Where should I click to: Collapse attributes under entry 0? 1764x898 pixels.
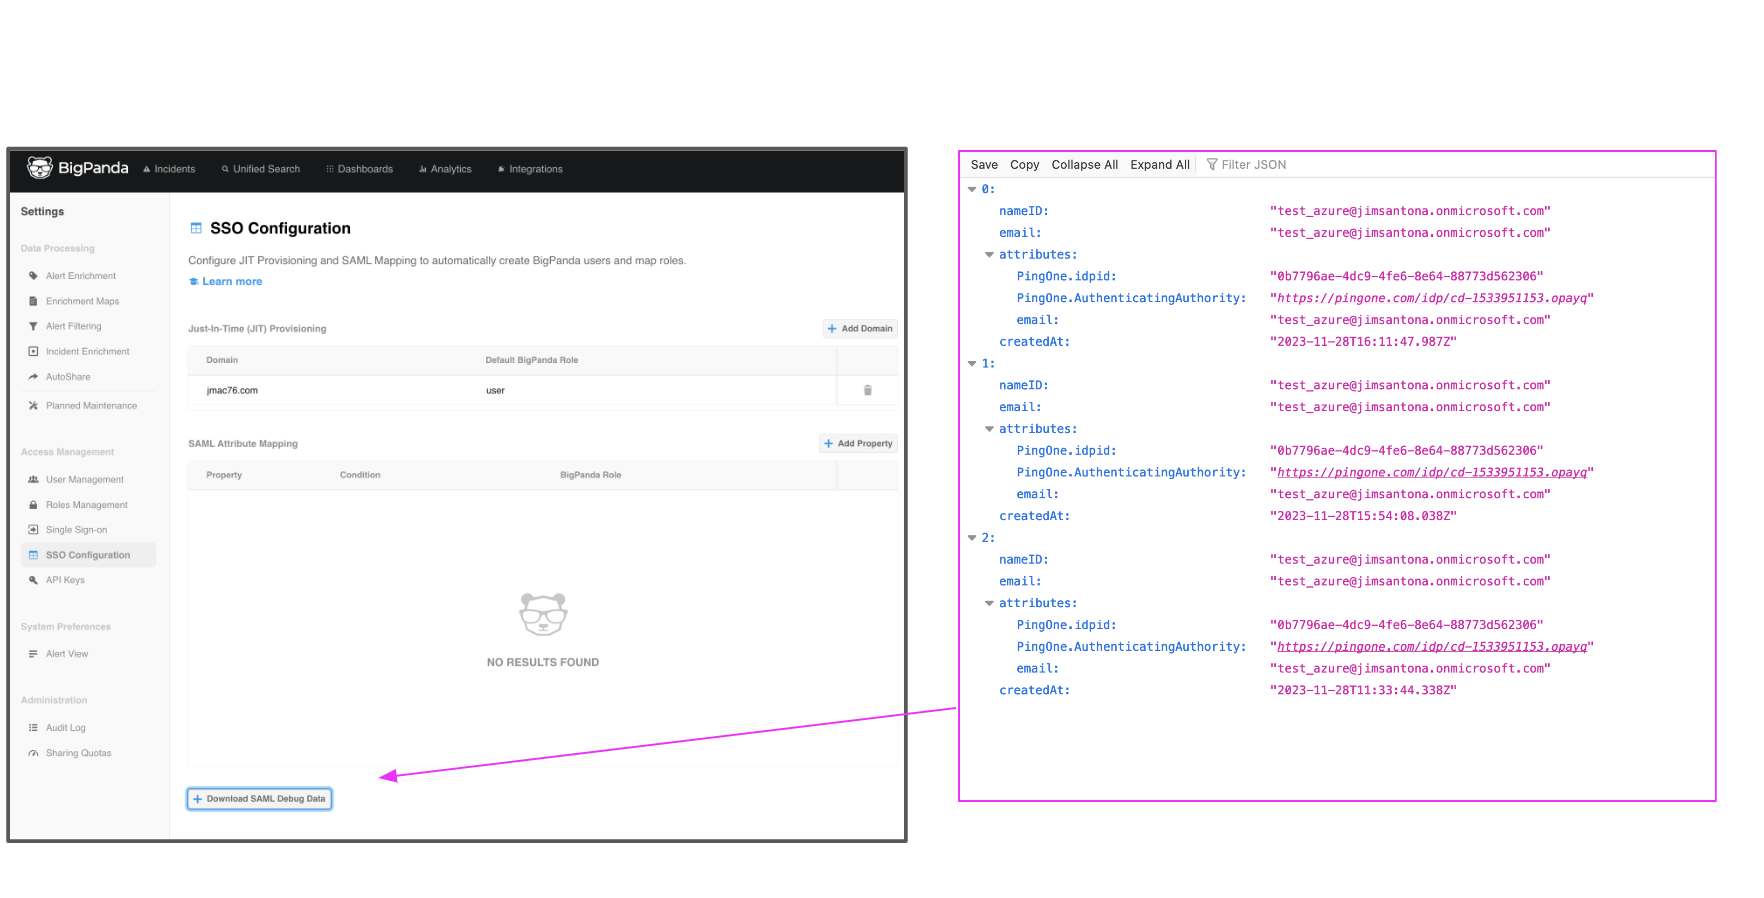[989, 255]
